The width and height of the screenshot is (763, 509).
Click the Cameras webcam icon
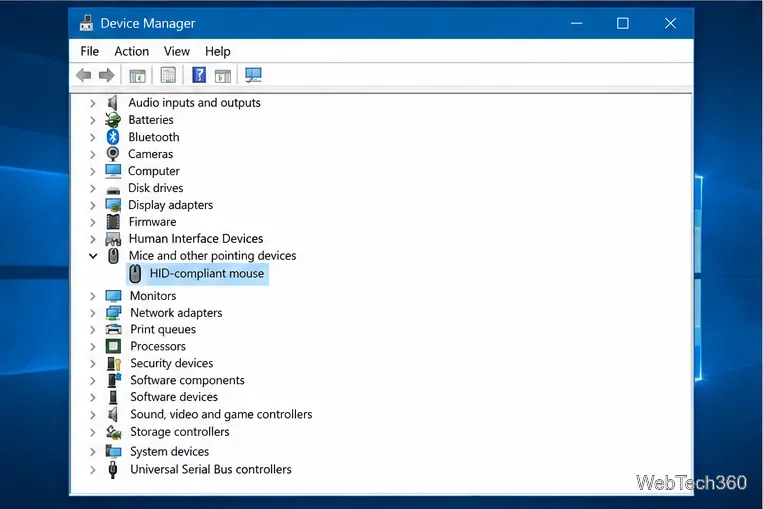[x=113, y=154]
